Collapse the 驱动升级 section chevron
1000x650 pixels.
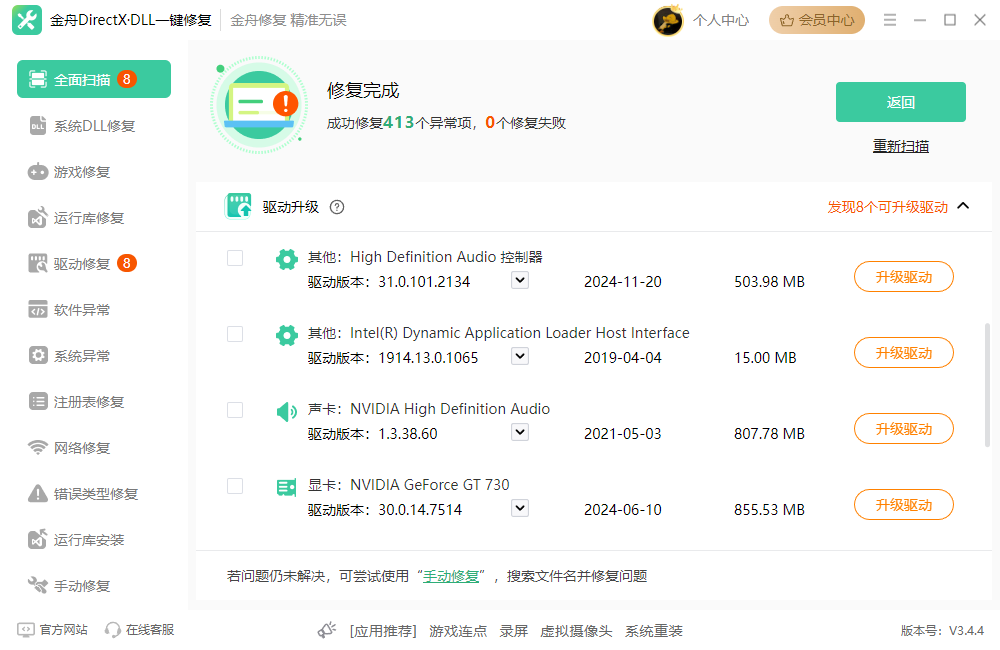click(963, 206)
